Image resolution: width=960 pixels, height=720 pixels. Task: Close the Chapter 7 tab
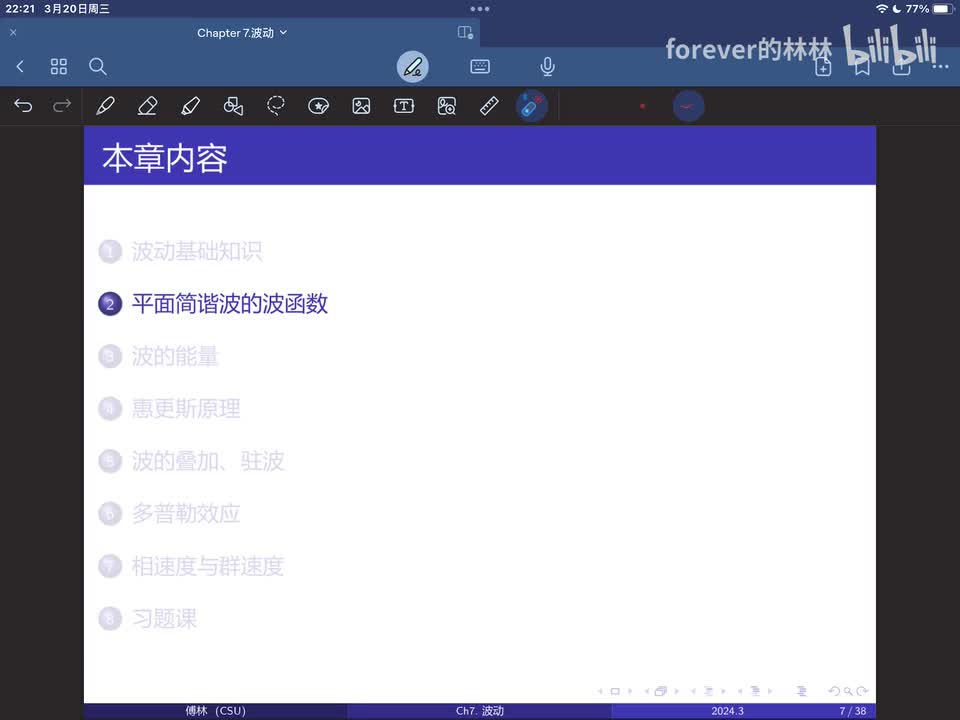pyautogui.click(x=13, y=32)
